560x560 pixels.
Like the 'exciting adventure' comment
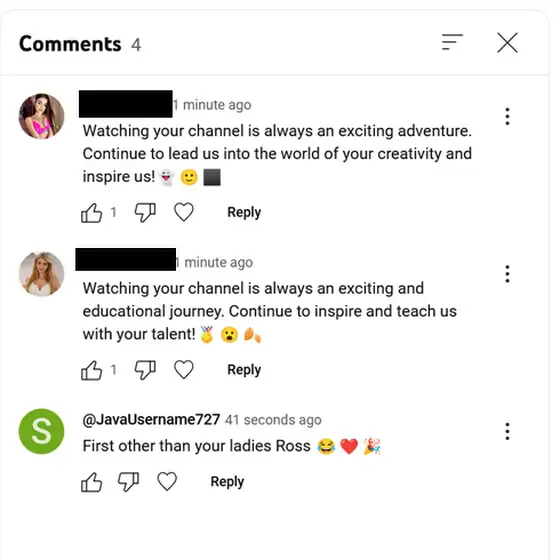(92, 212)
